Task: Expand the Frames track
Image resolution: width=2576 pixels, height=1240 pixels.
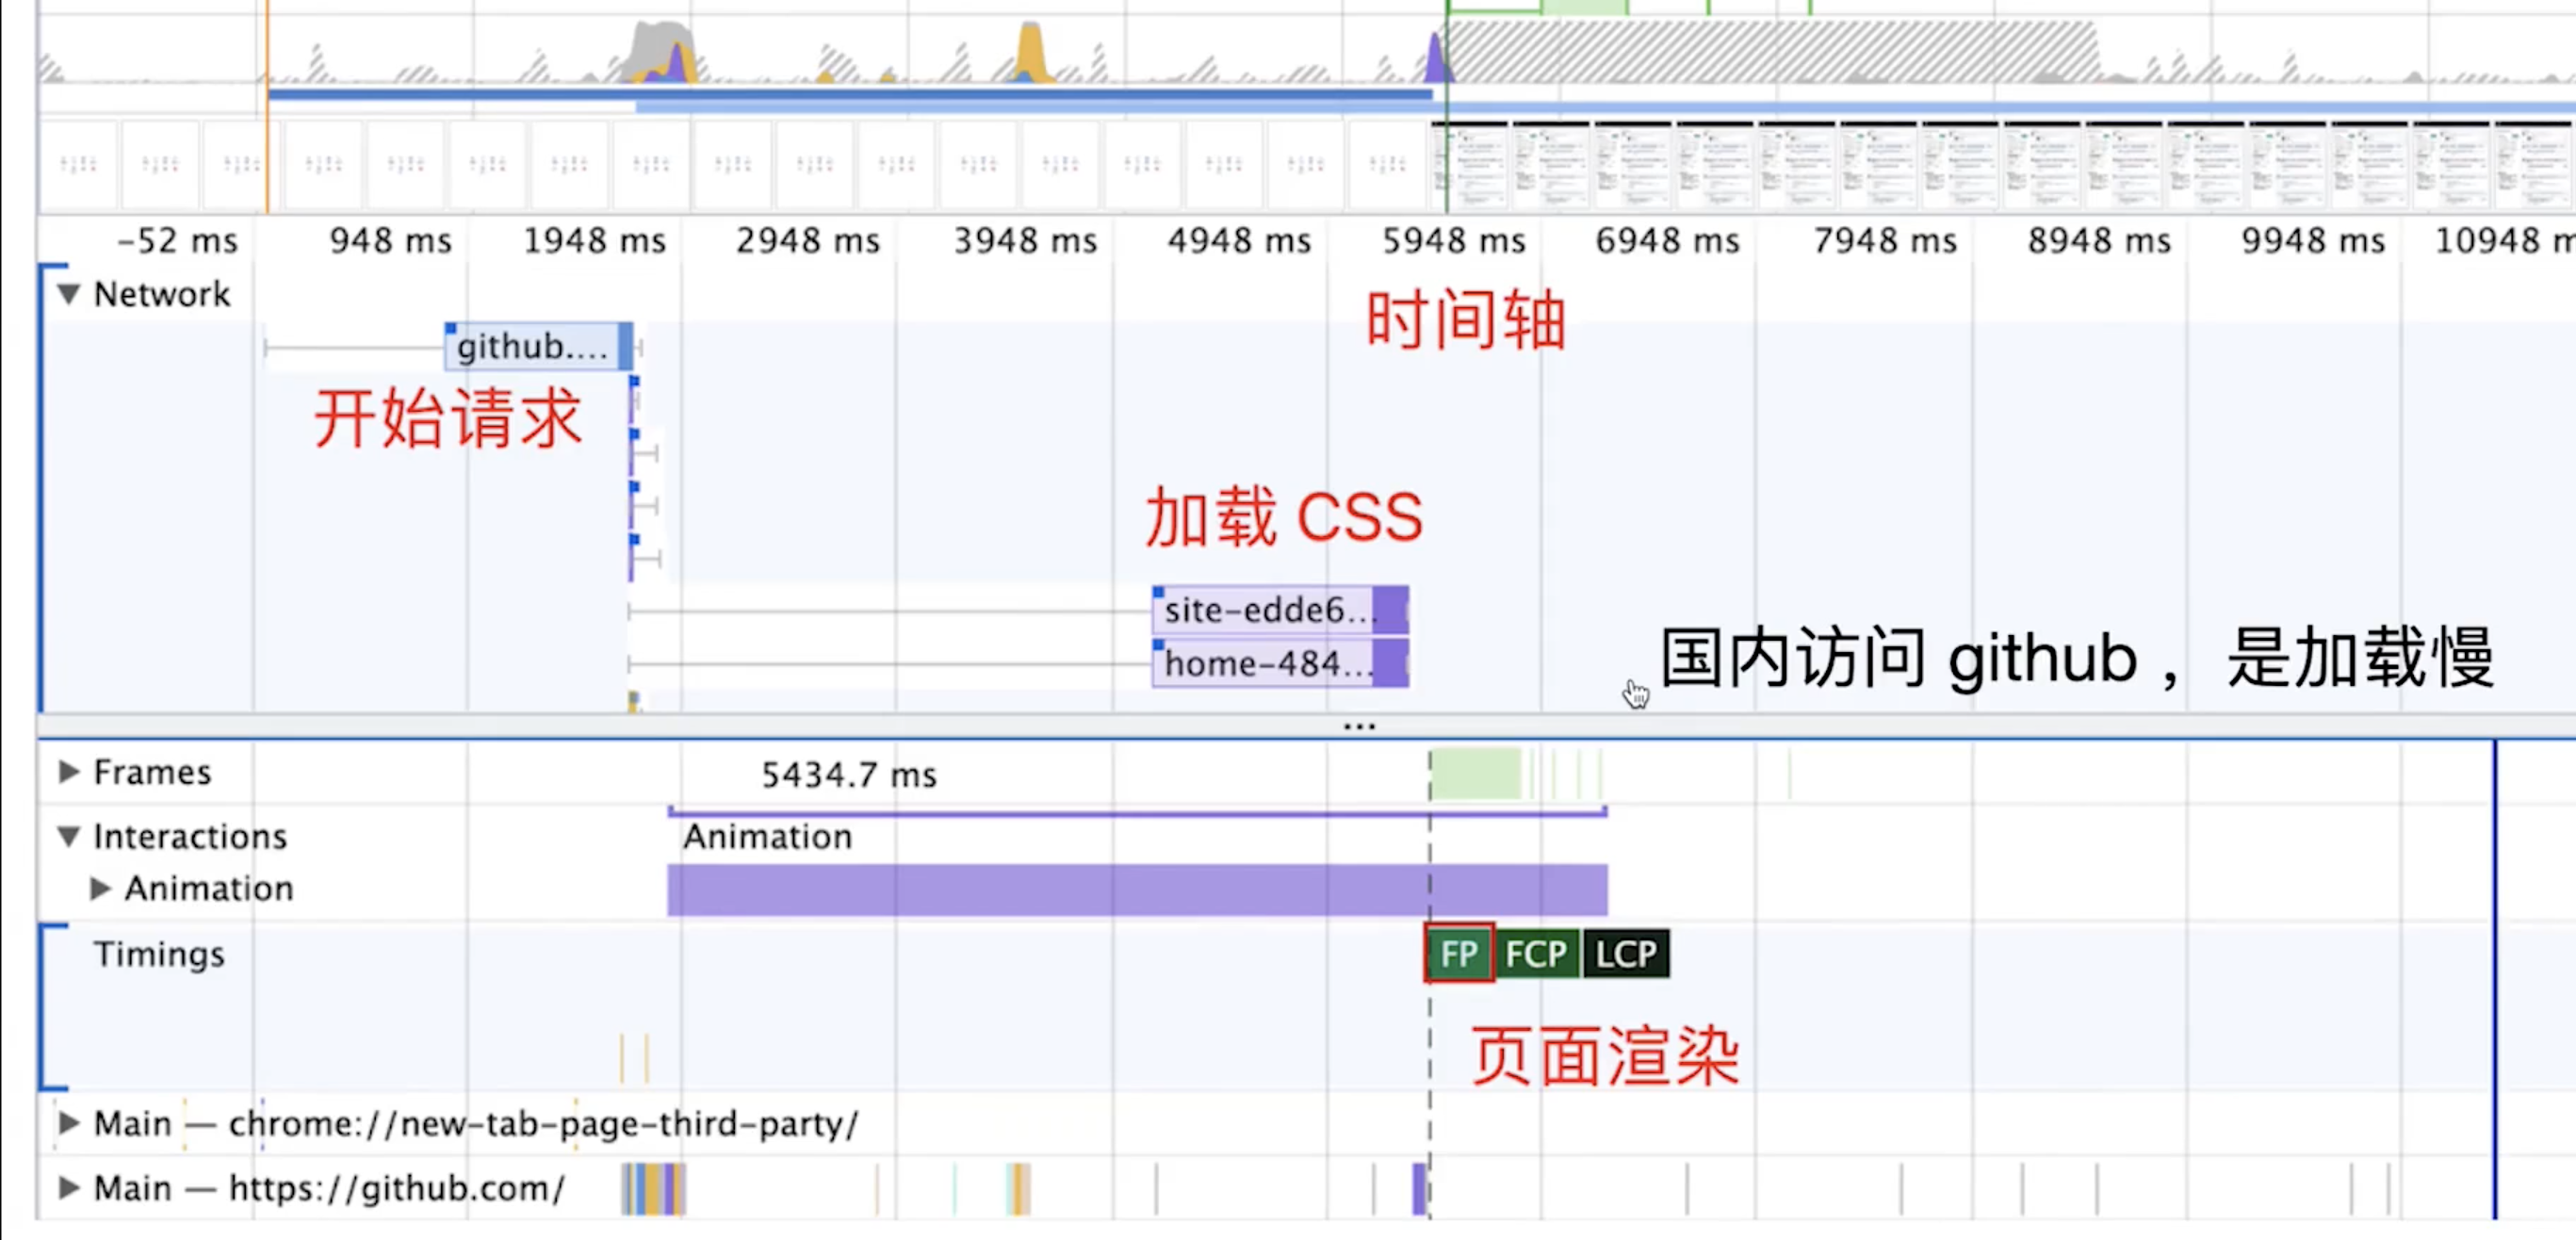Action: pos(68,772)
